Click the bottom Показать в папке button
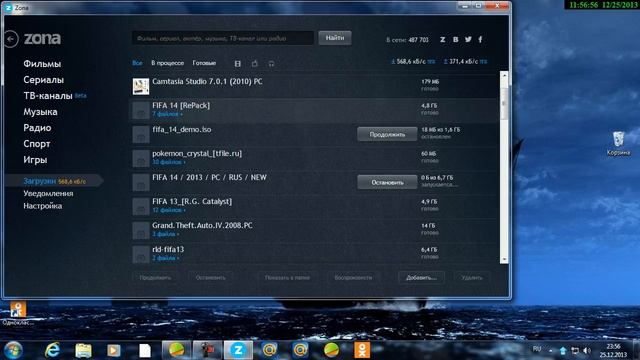Viewport: 640px width, 360px height. point(287,278)
